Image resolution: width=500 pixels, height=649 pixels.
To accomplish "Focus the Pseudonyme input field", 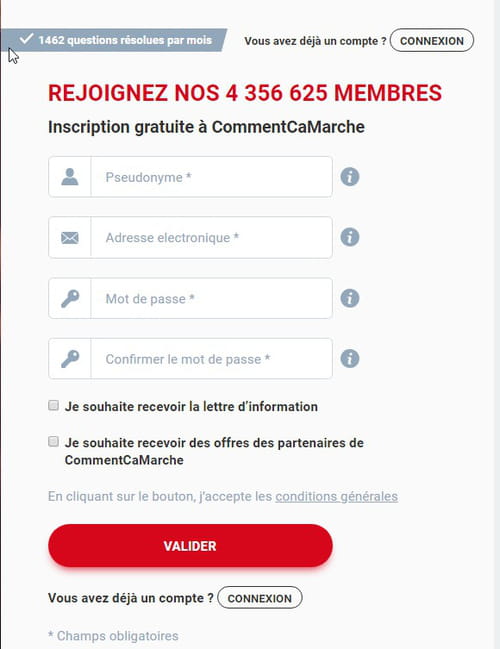I will (212, 177).
